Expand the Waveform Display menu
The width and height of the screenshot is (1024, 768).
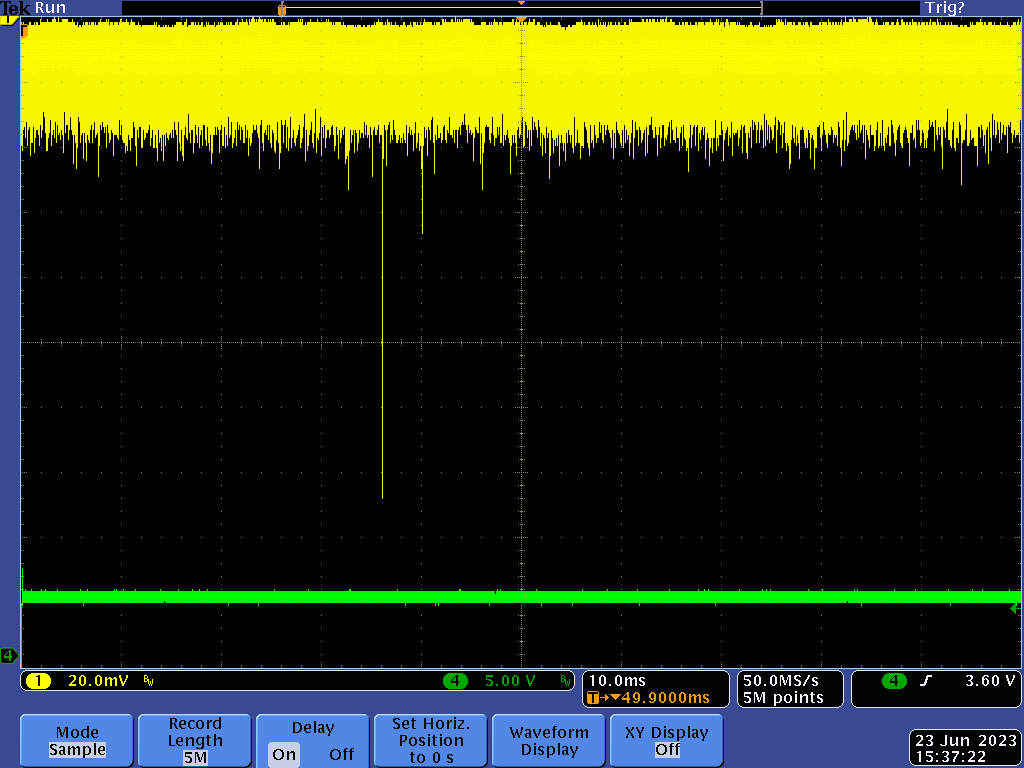[549, 741]
